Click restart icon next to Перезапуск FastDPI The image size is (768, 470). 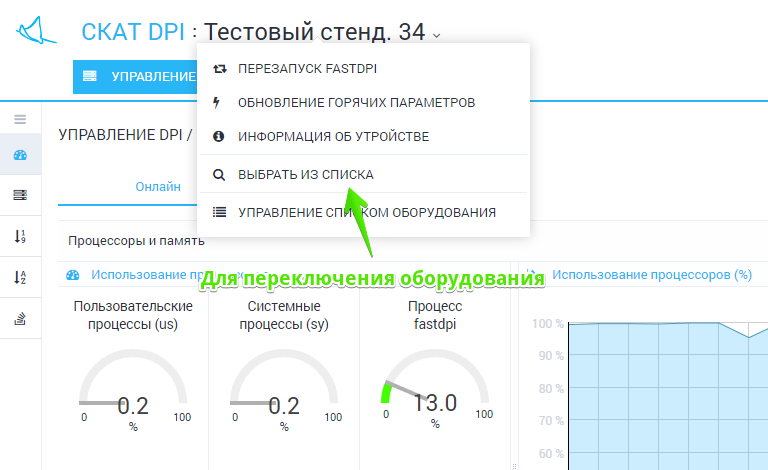[219, 68]
